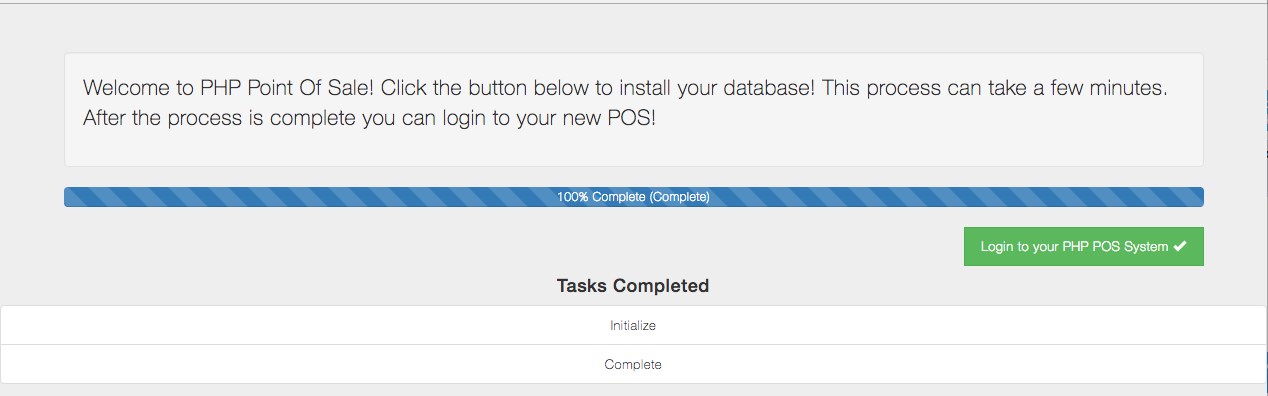
Task: Click the blank area below the welcome text in the panel
Action: click(x=633, y=148)
